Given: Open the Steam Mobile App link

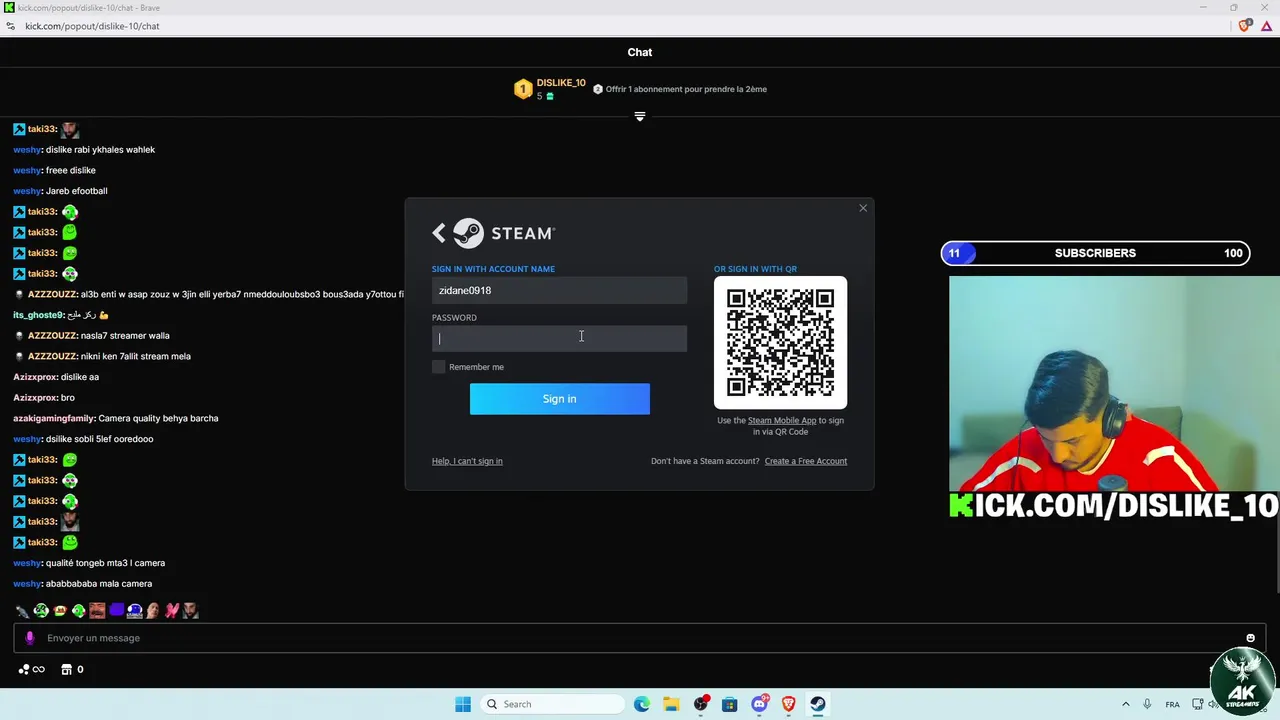Looking at the screenshot, I should (x=782, y=420).
